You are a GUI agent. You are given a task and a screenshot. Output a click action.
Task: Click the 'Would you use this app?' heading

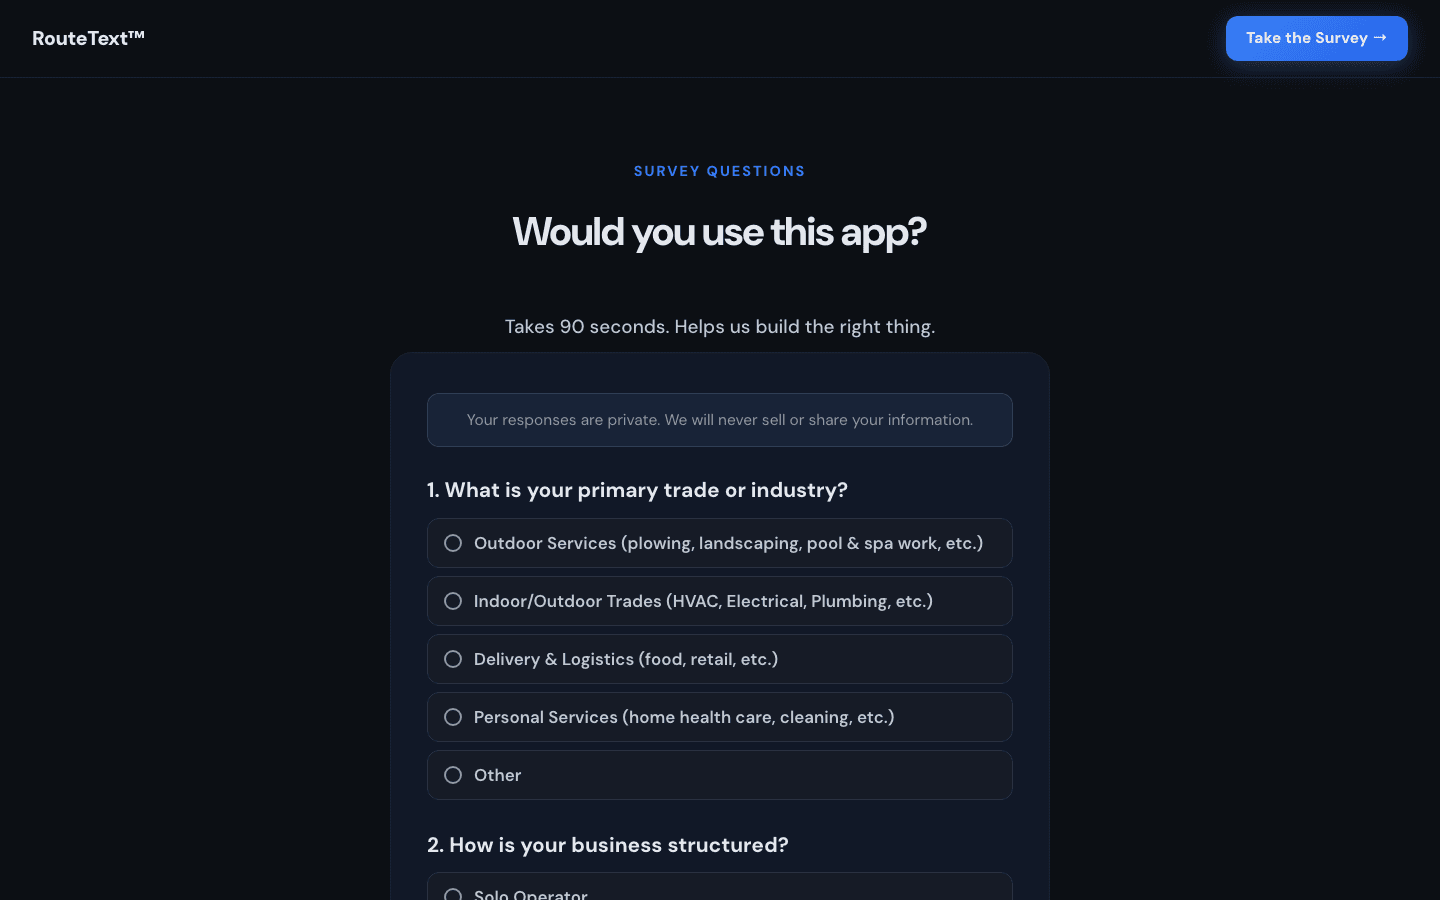point(719,231)
